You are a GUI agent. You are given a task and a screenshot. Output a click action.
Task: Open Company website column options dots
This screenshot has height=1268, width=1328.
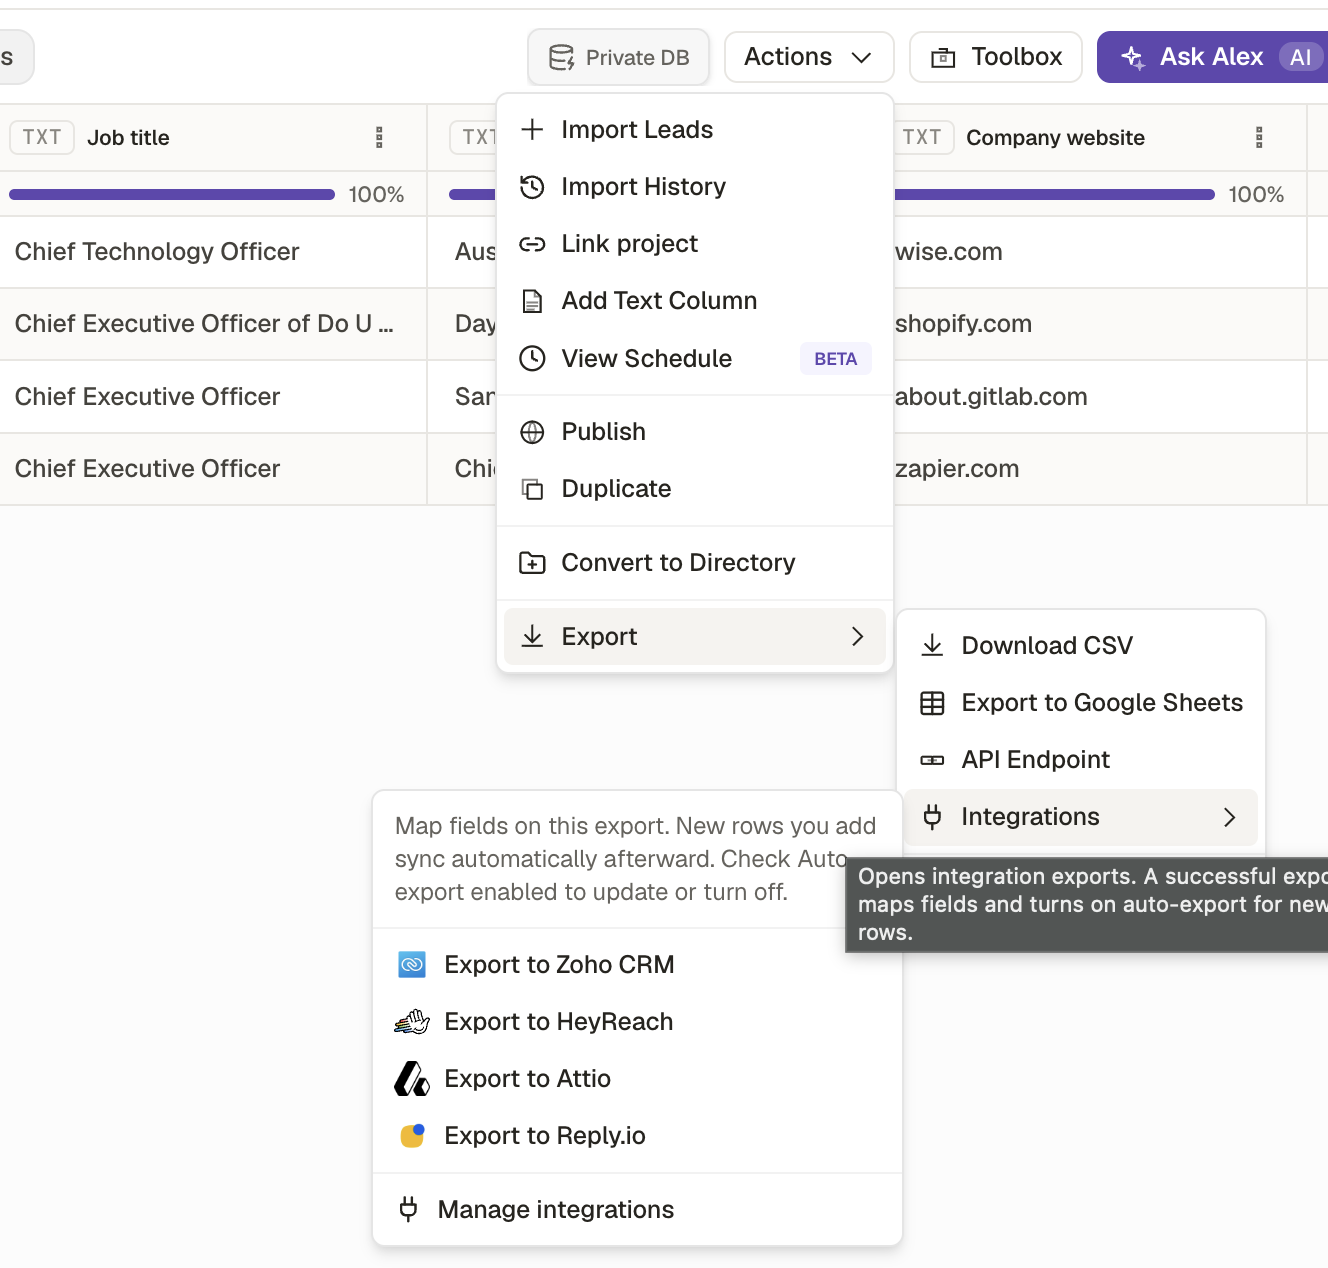(1259, 137)
